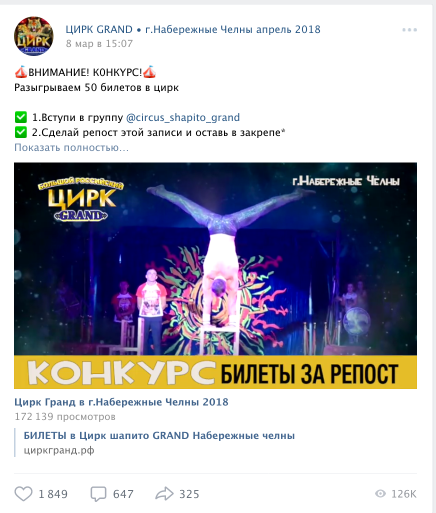
Task: Click the green checkmark beside step 2
Action: tap(21, 132)
